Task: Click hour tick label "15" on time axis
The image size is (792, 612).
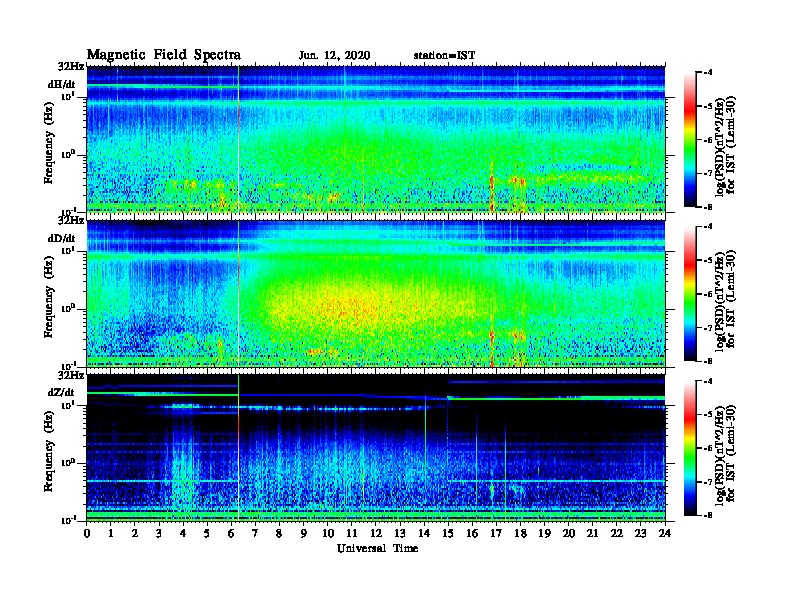Action: coord(448,534)
